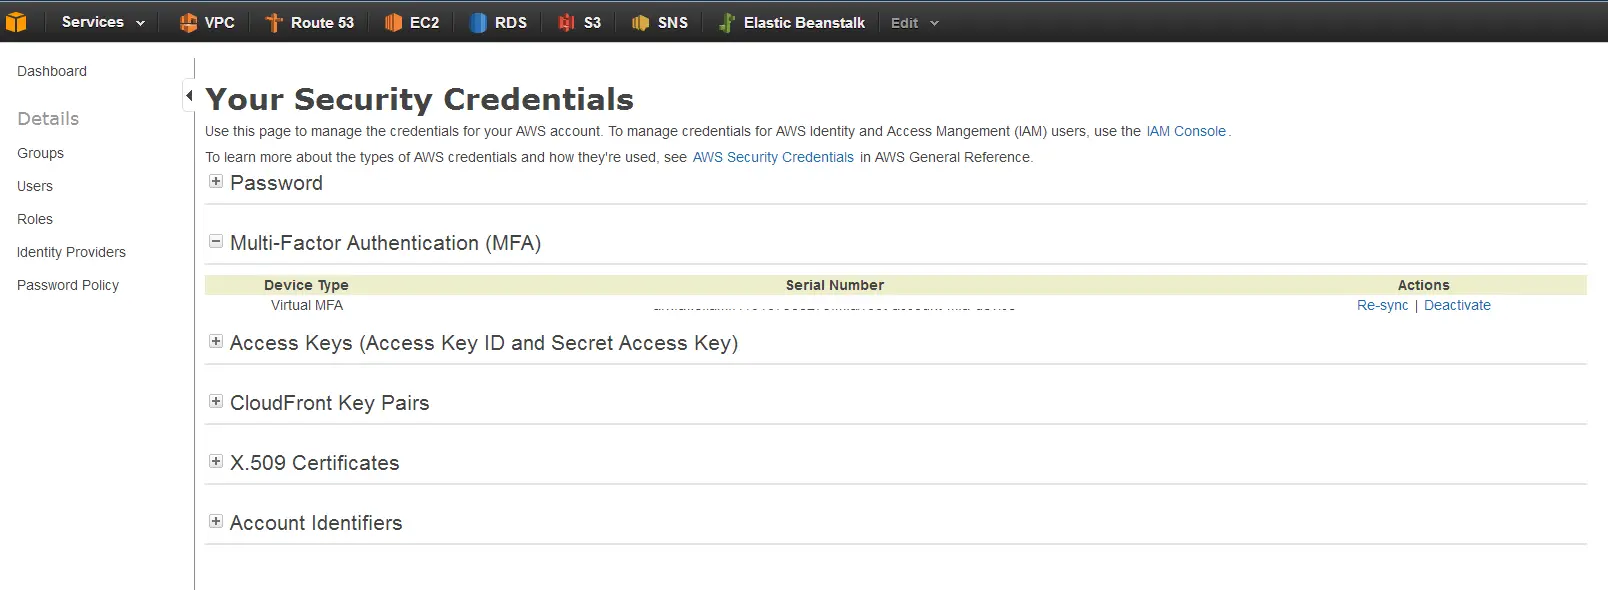Screen dimensions: 1608x590
Task: Open Identity Providers in sidebar
Action: [71, 252]
